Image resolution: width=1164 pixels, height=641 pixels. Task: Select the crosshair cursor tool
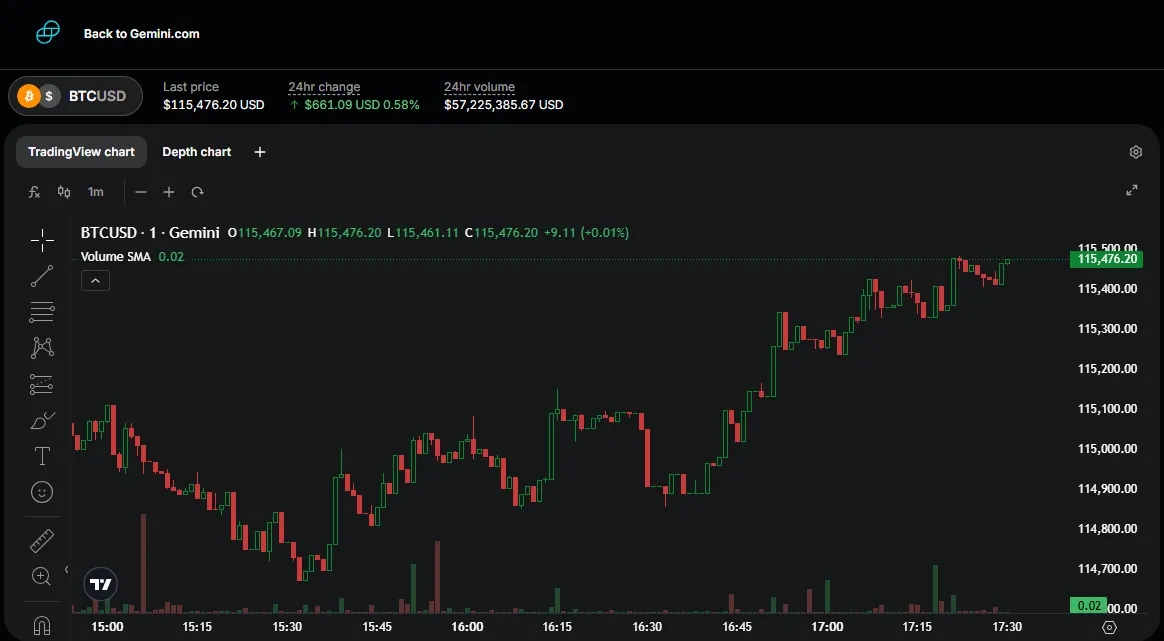click(42, 239)
